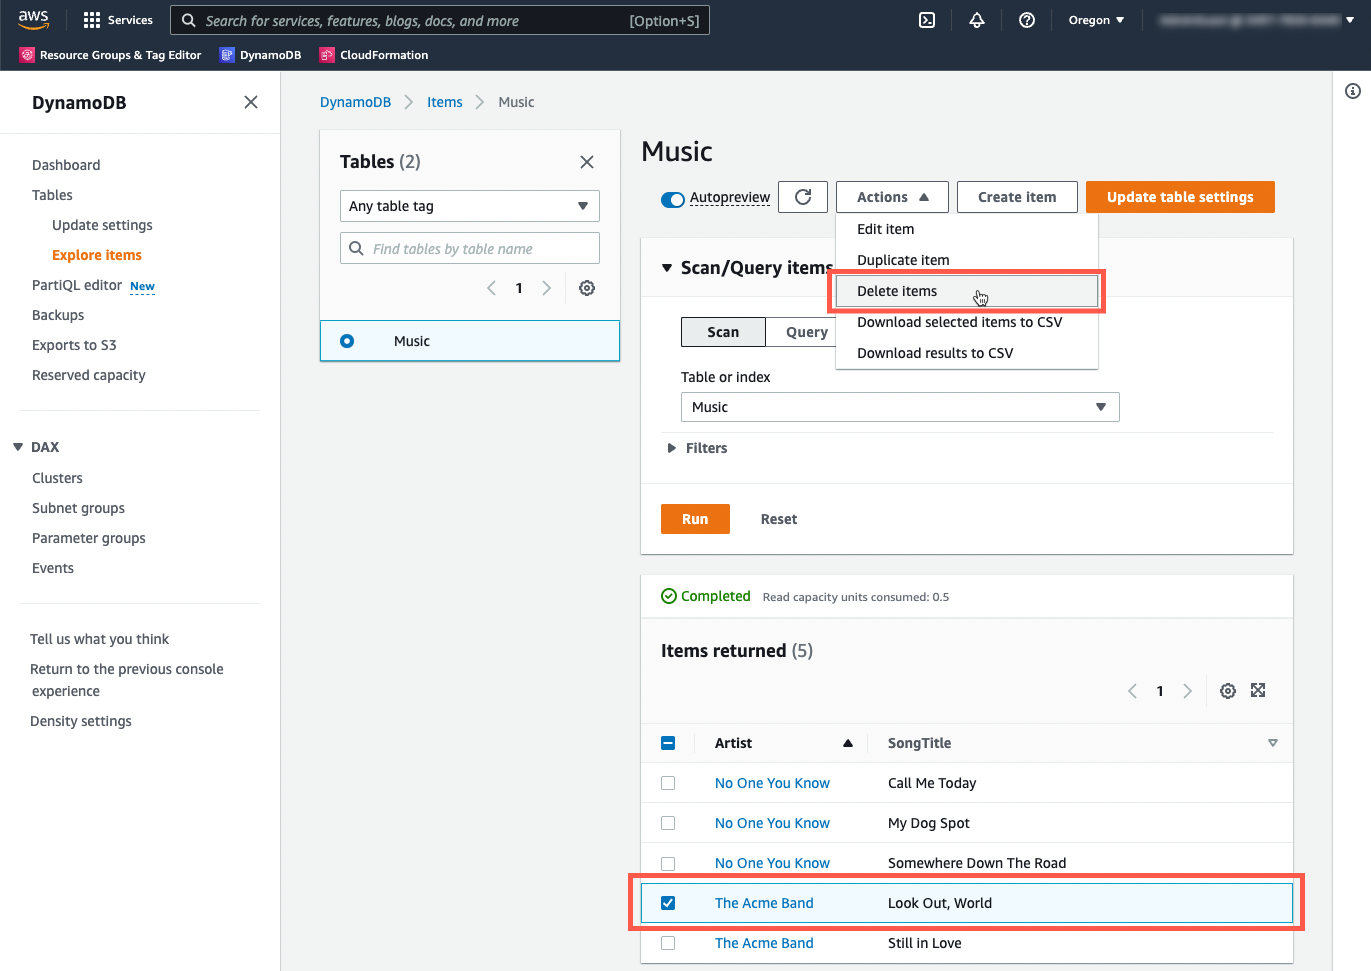Open the Table or index dropdown
Screen dimensions: 1371x971
tap(900, 407)
